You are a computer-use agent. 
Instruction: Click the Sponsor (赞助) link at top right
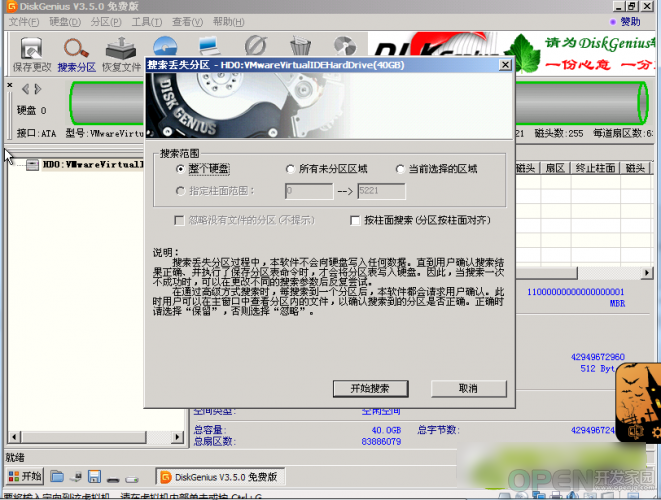[630, 22]
